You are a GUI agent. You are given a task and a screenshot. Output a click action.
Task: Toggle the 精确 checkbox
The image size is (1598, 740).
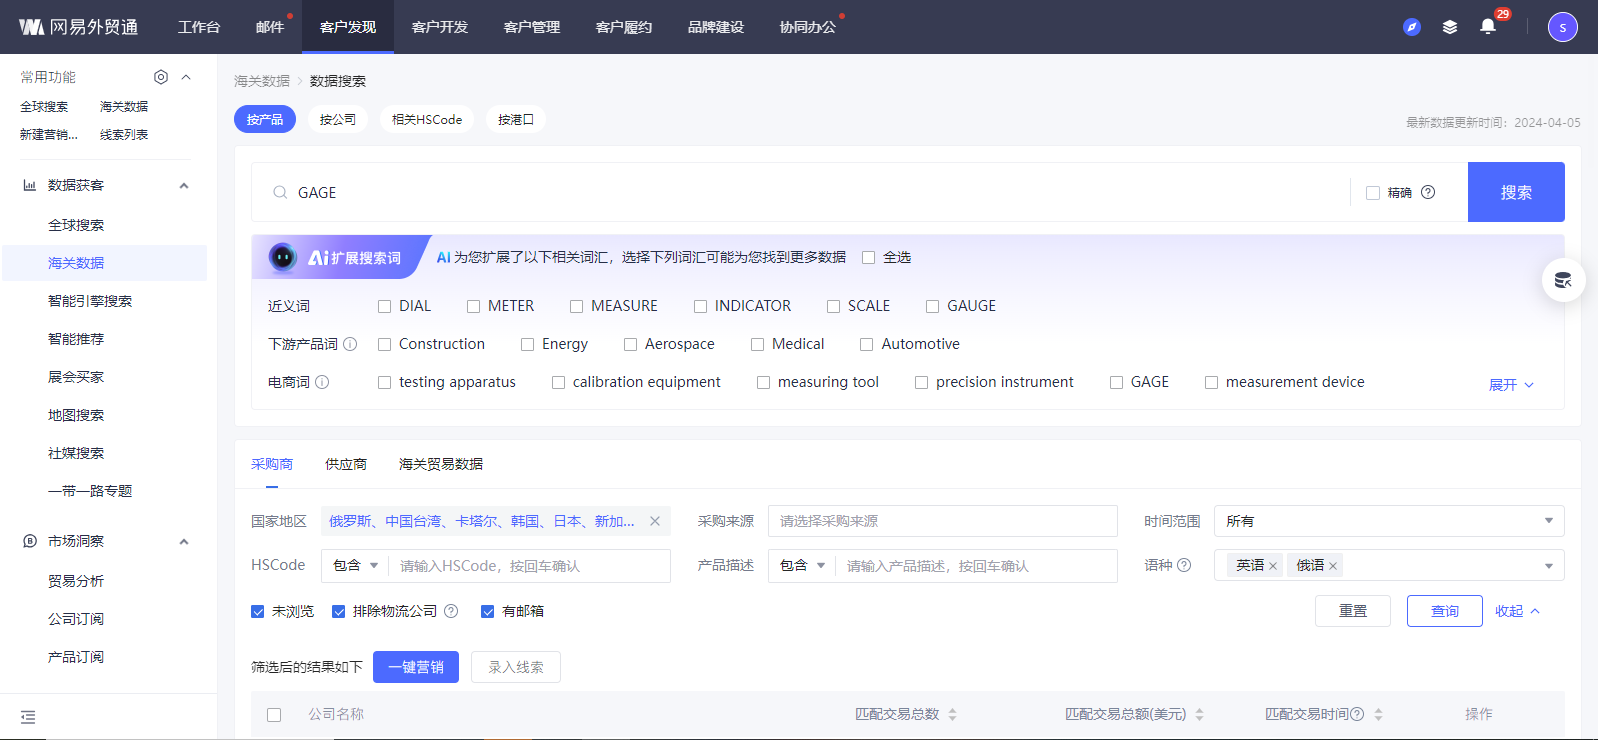[1373, 193]
